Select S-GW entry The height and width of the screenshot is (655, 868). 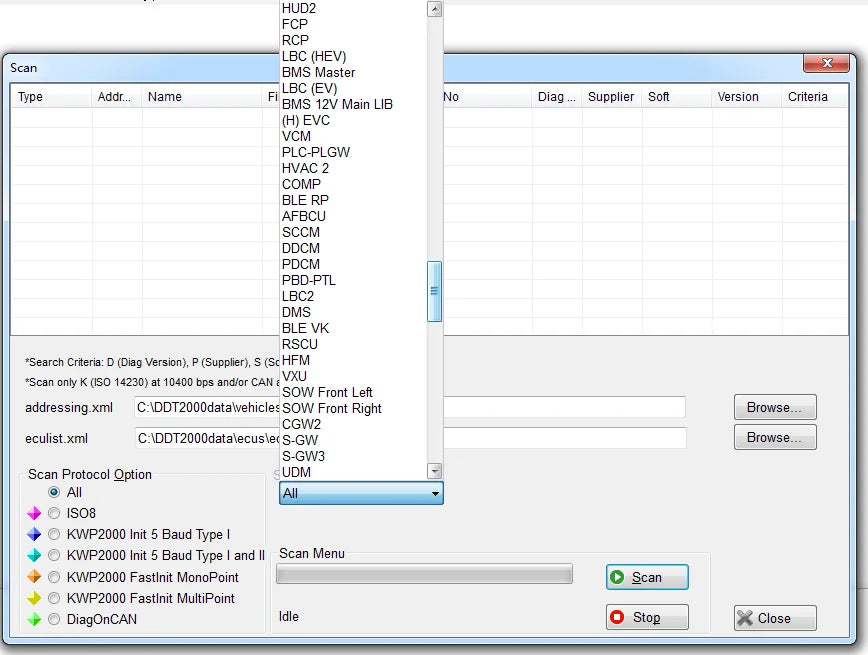click(x=353, y=441)
